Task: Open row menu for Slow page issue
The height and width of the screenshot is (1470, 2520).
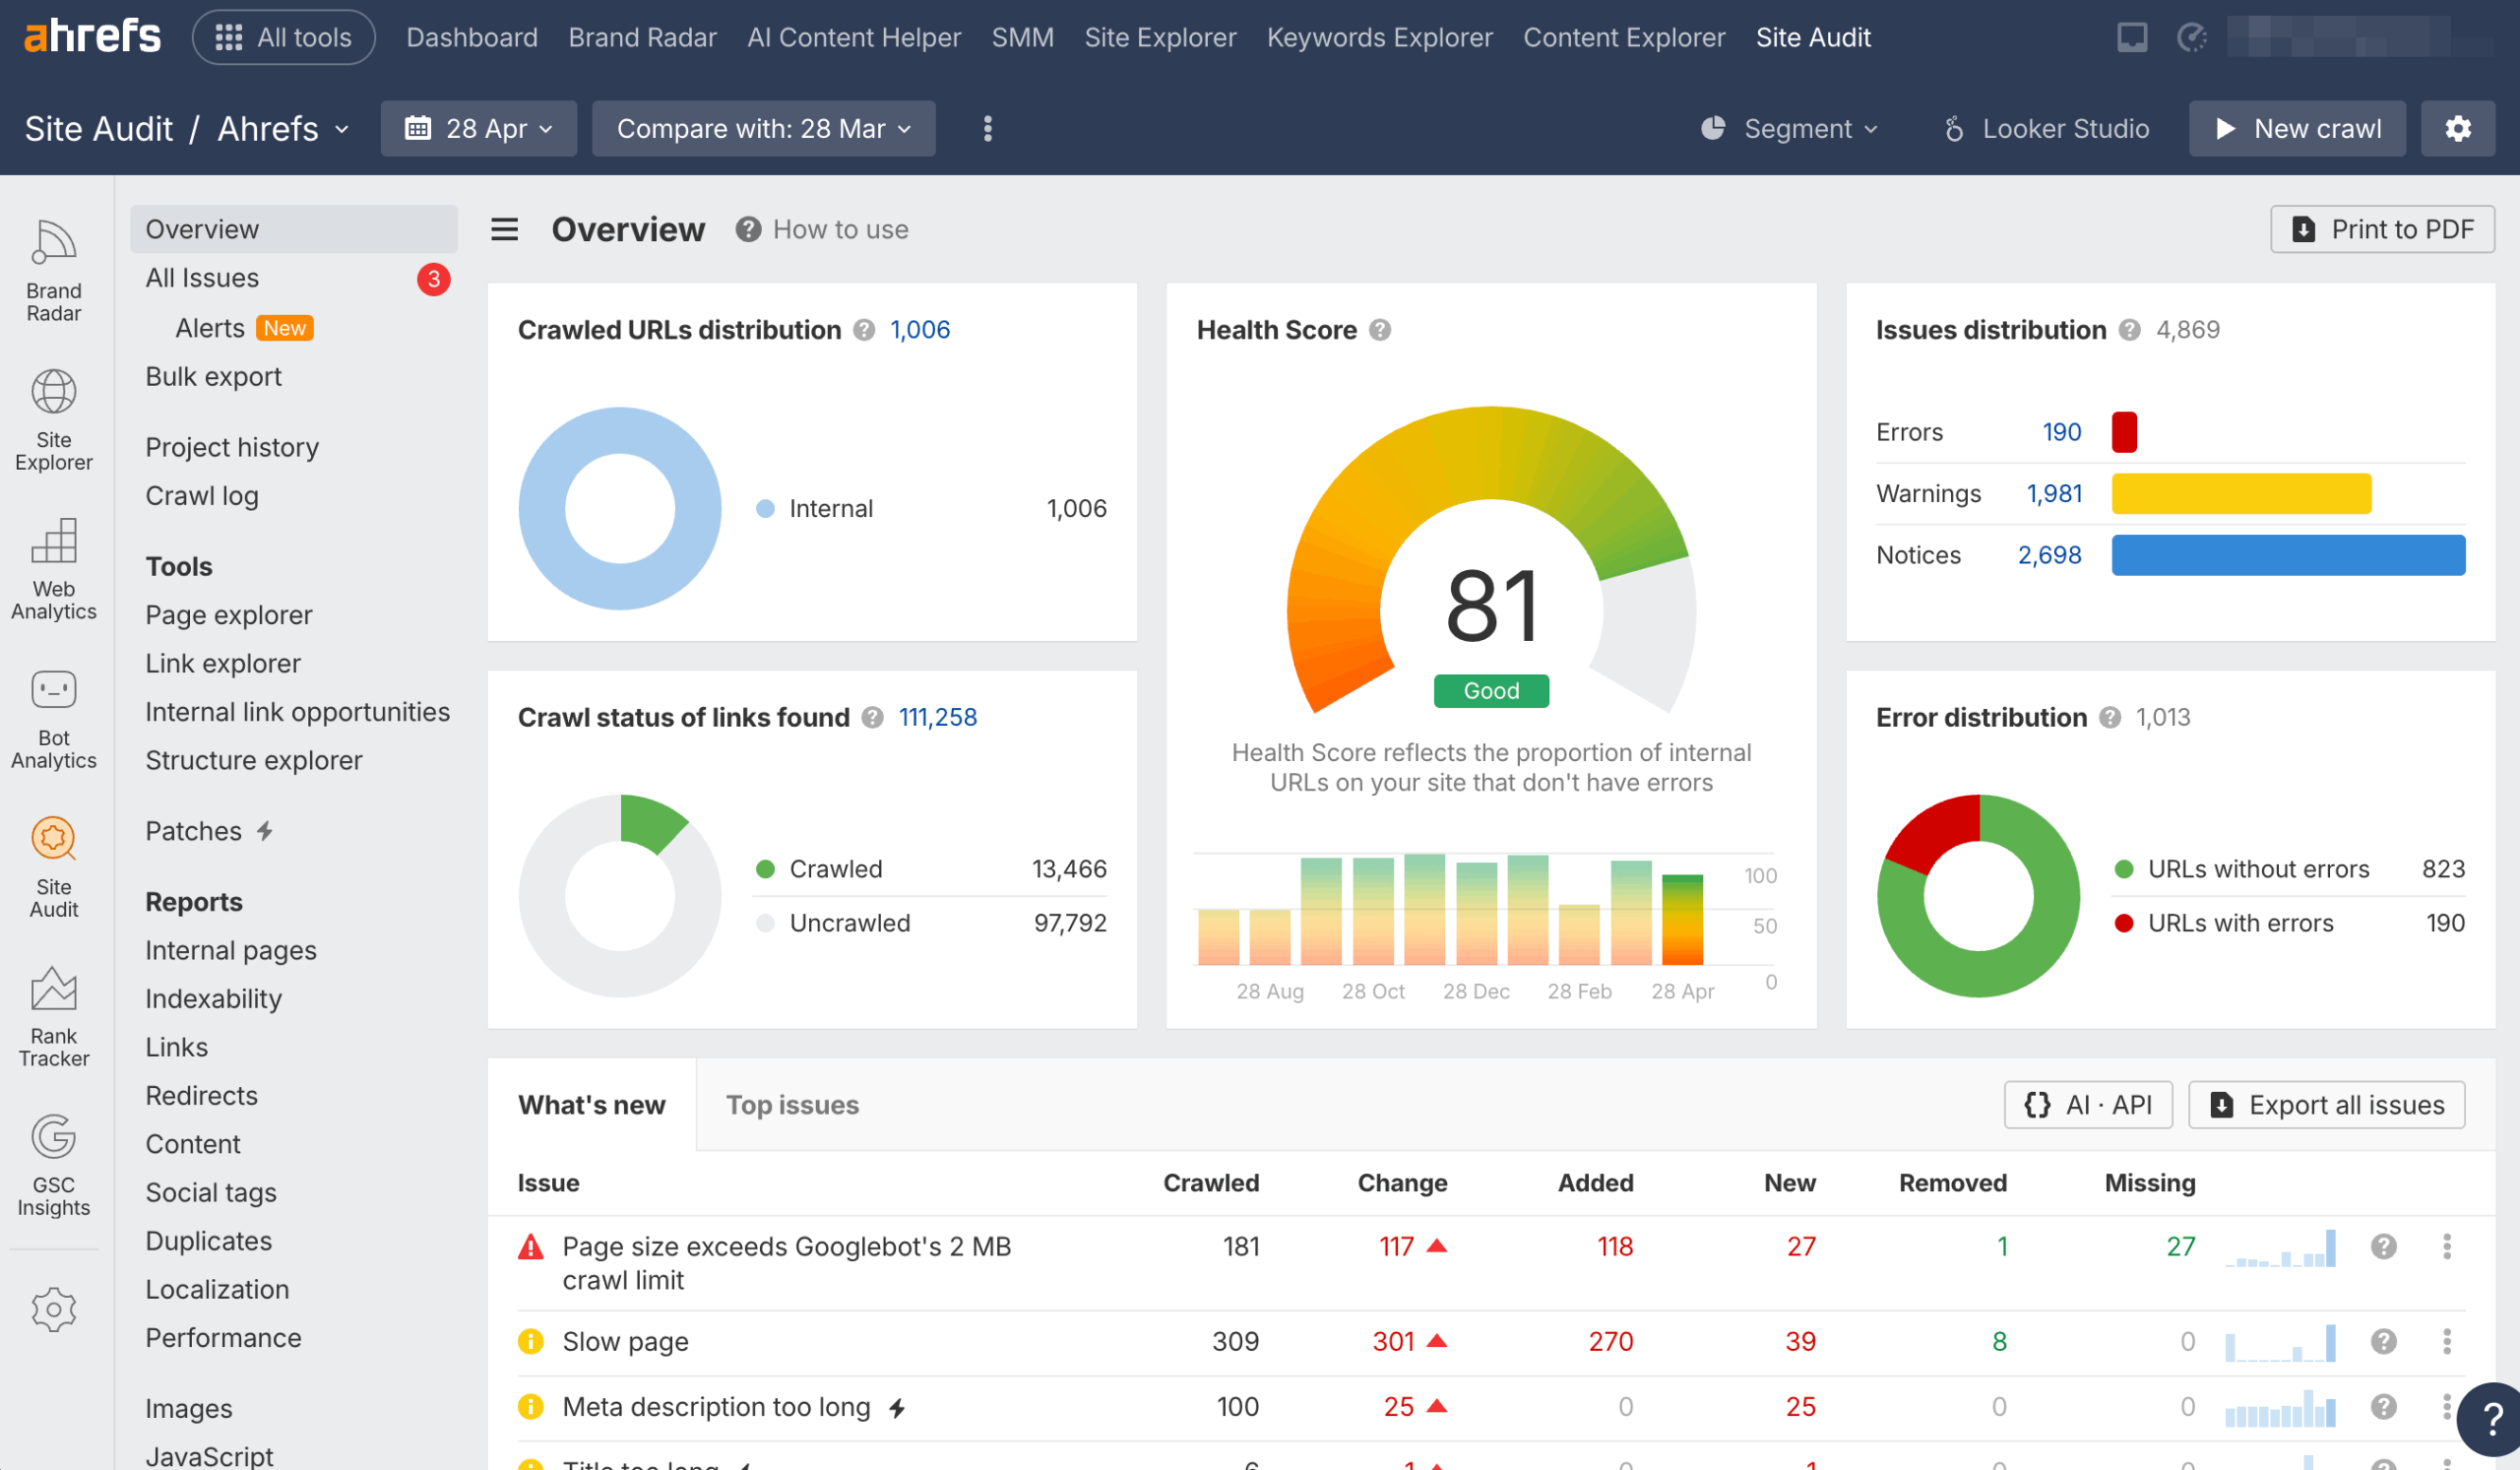Action: 2447,1341
